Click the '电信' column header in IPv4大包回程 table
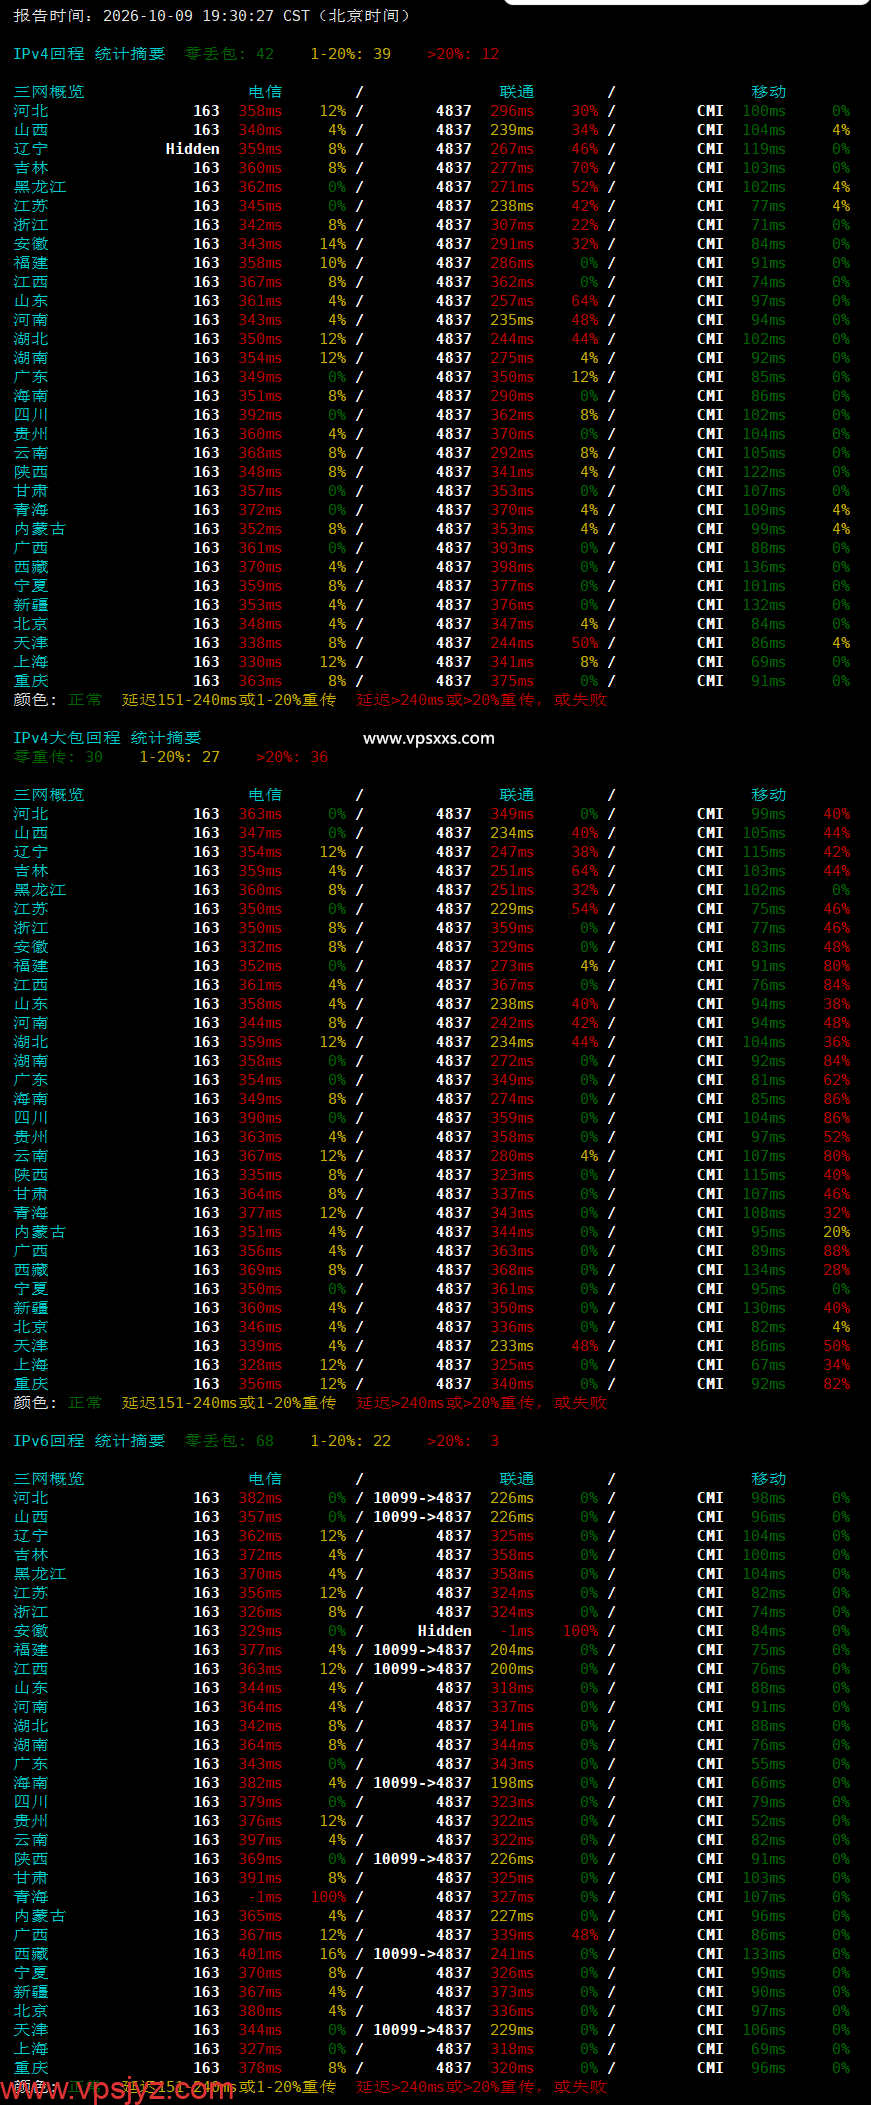Screen dimensions: 871x2105 265,795
